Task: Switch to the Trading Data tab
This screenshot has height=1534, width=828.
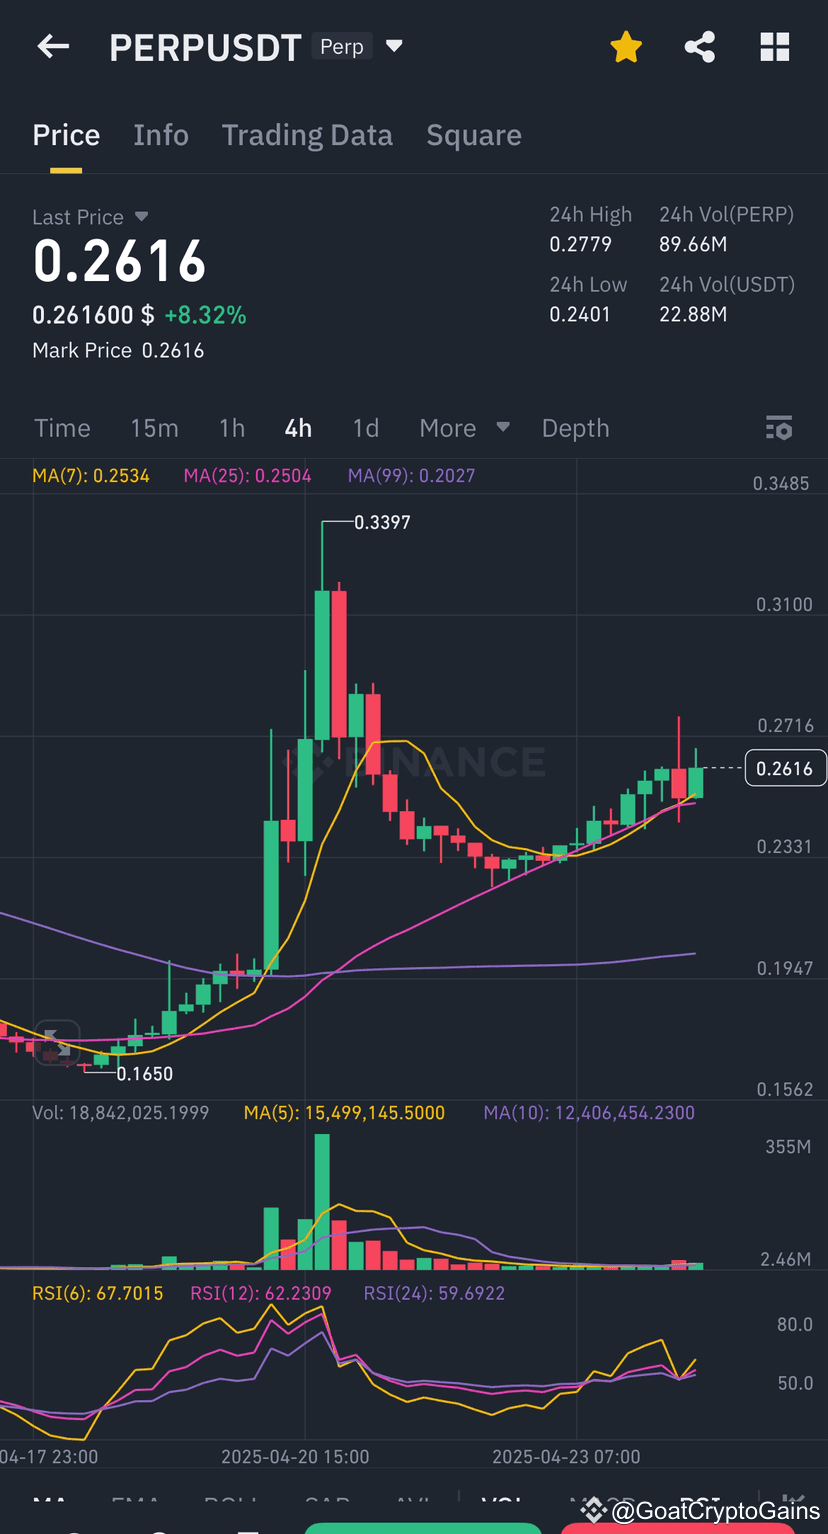Action: pyautogui.click(x=307, y=134)
